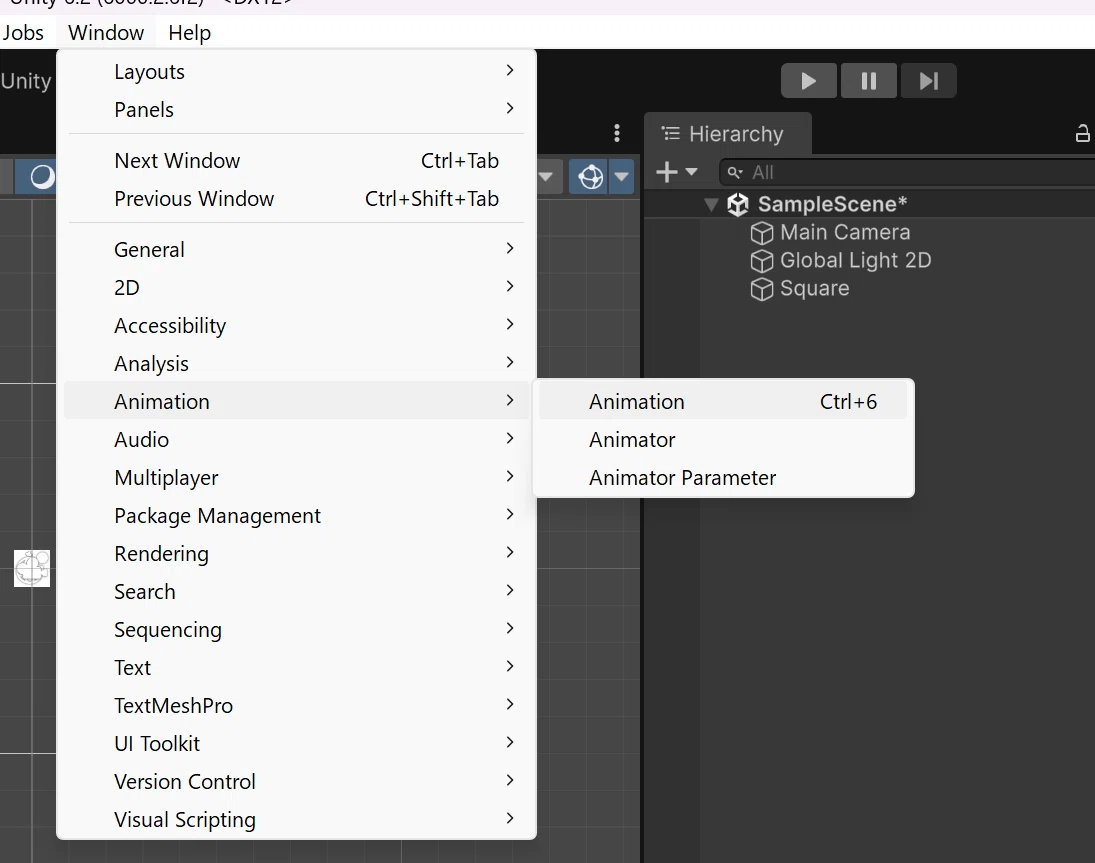Open the scene view three-dot options menu

(x=617, y=133)
